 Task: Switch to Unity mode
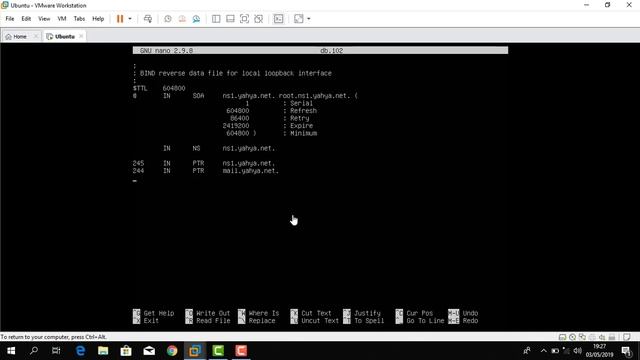(x=258, y=19)
